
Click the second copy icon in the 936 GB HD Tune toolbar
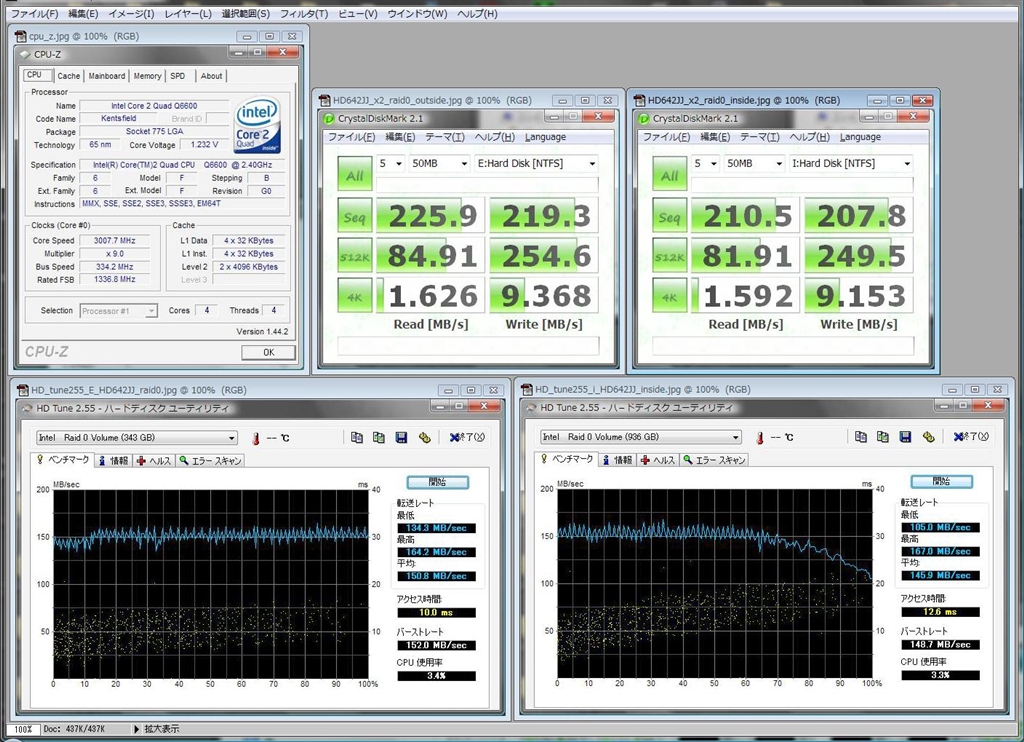coord(883,437)
